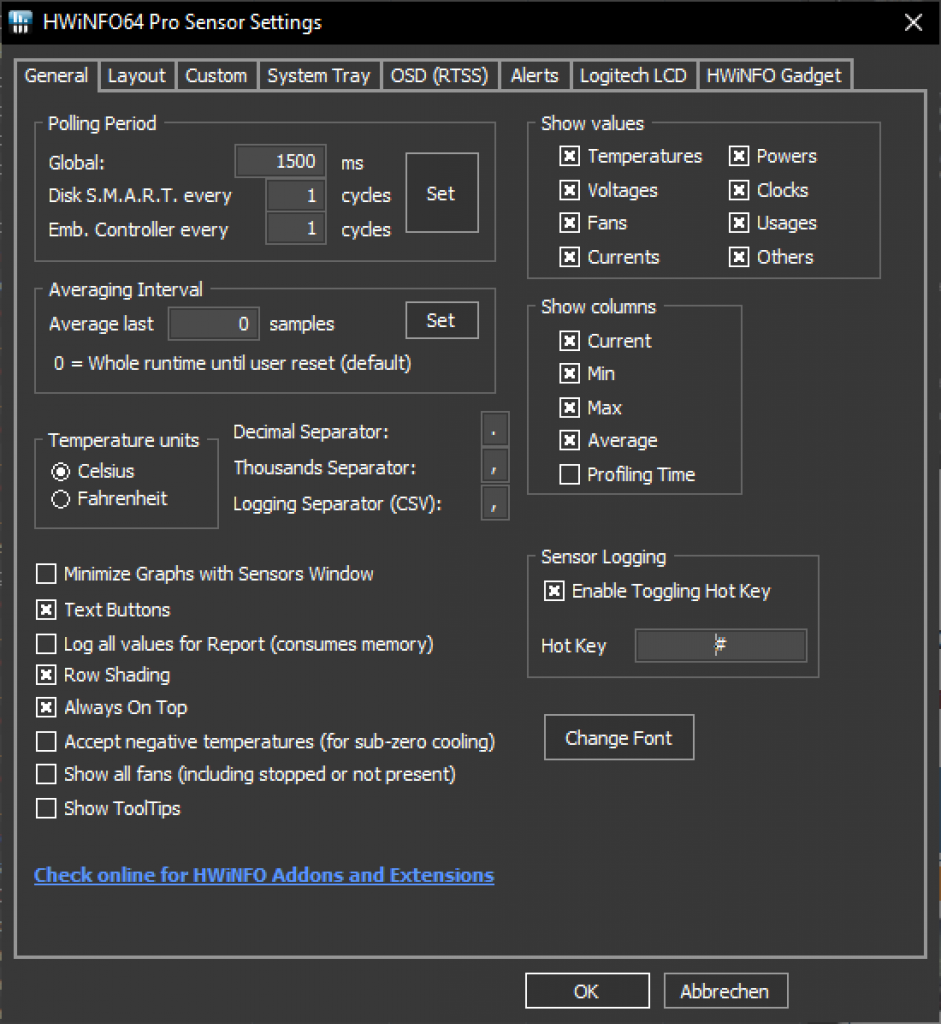Click the Average last samples field
Image resolution: width=941 pixels, height=1024 pixels.
pos(214,324)
